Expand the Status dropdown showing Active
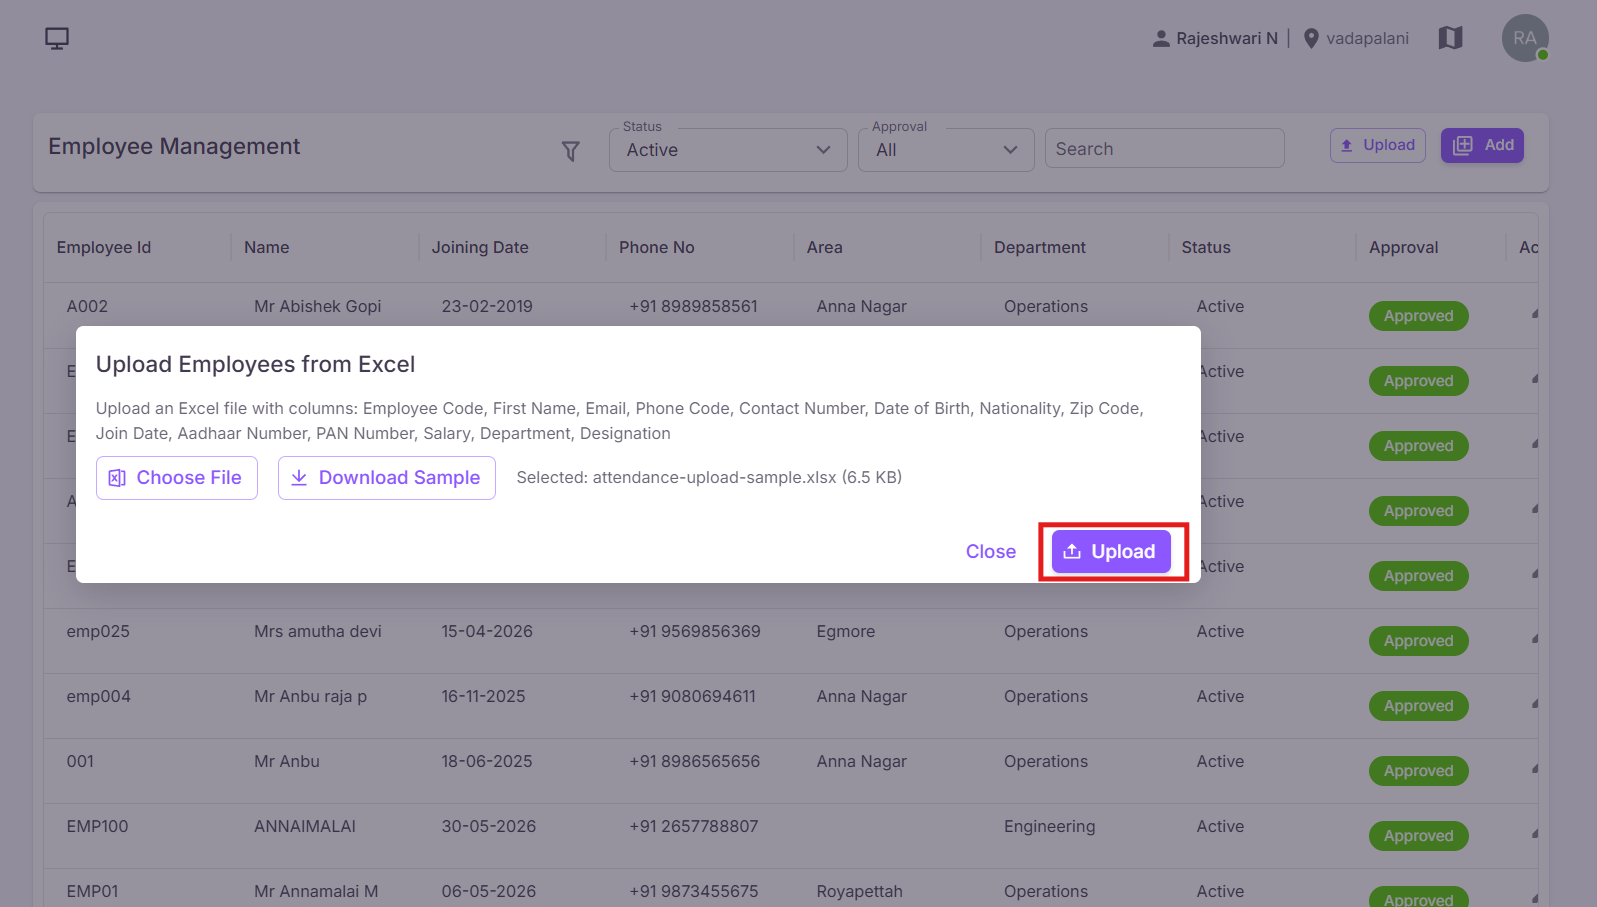This screenshot has width=1597, height=907. point(728,150)
